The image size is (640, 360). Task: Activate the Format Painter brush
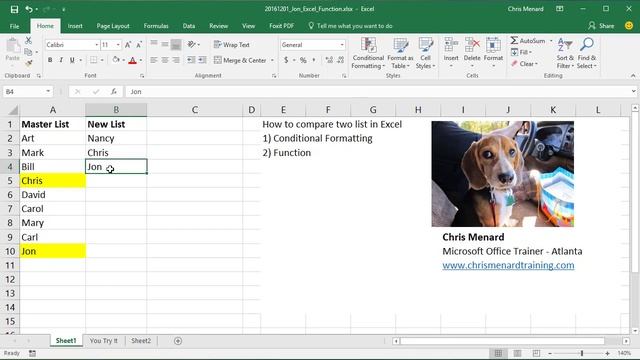coord(28,63)
